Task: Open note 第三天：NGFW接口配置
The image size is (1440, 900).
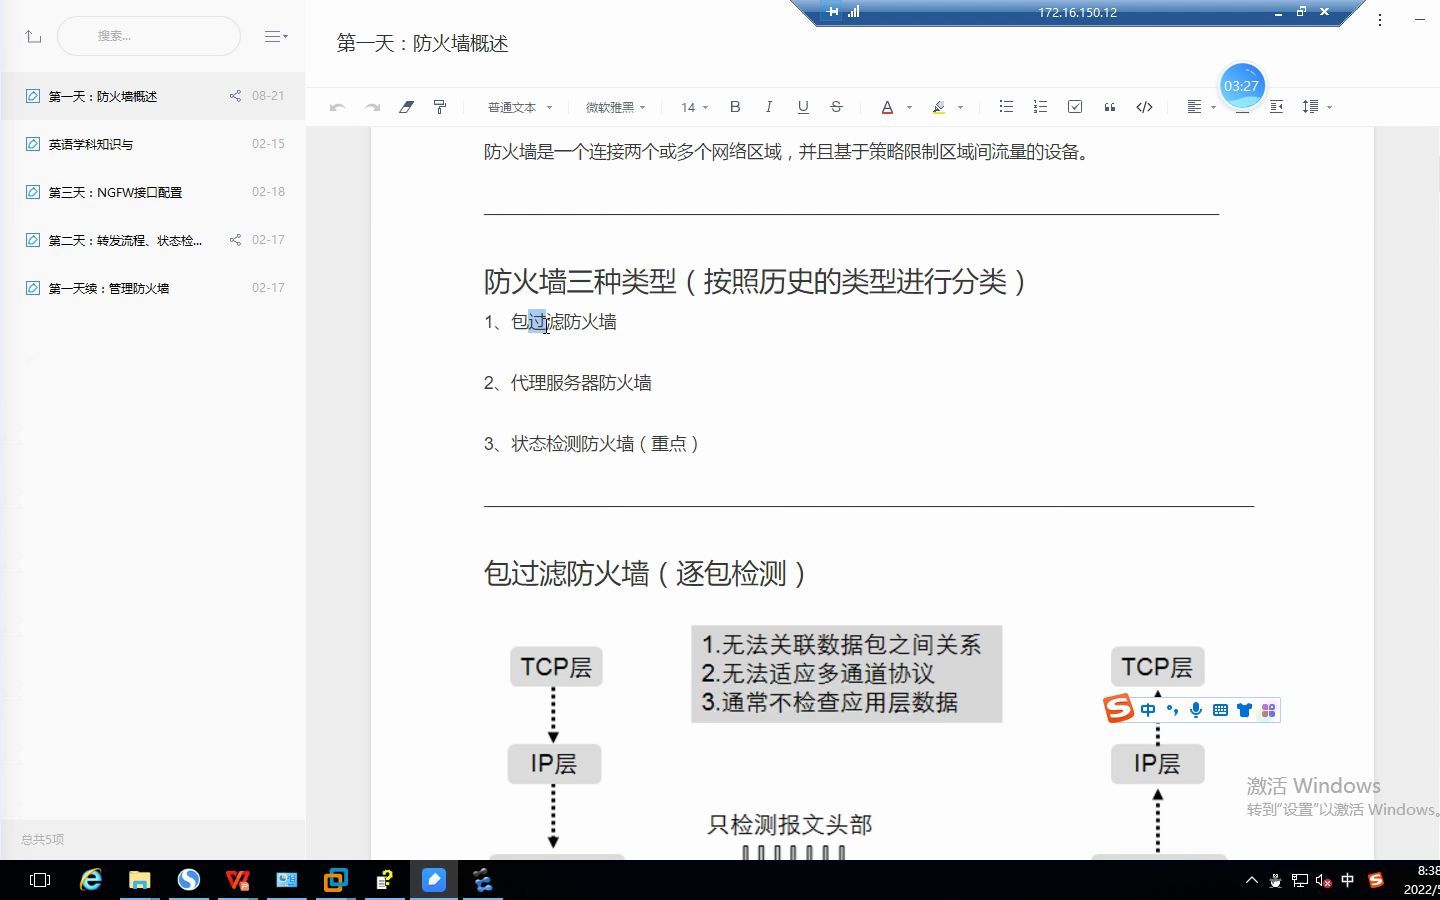Action: 153,192
